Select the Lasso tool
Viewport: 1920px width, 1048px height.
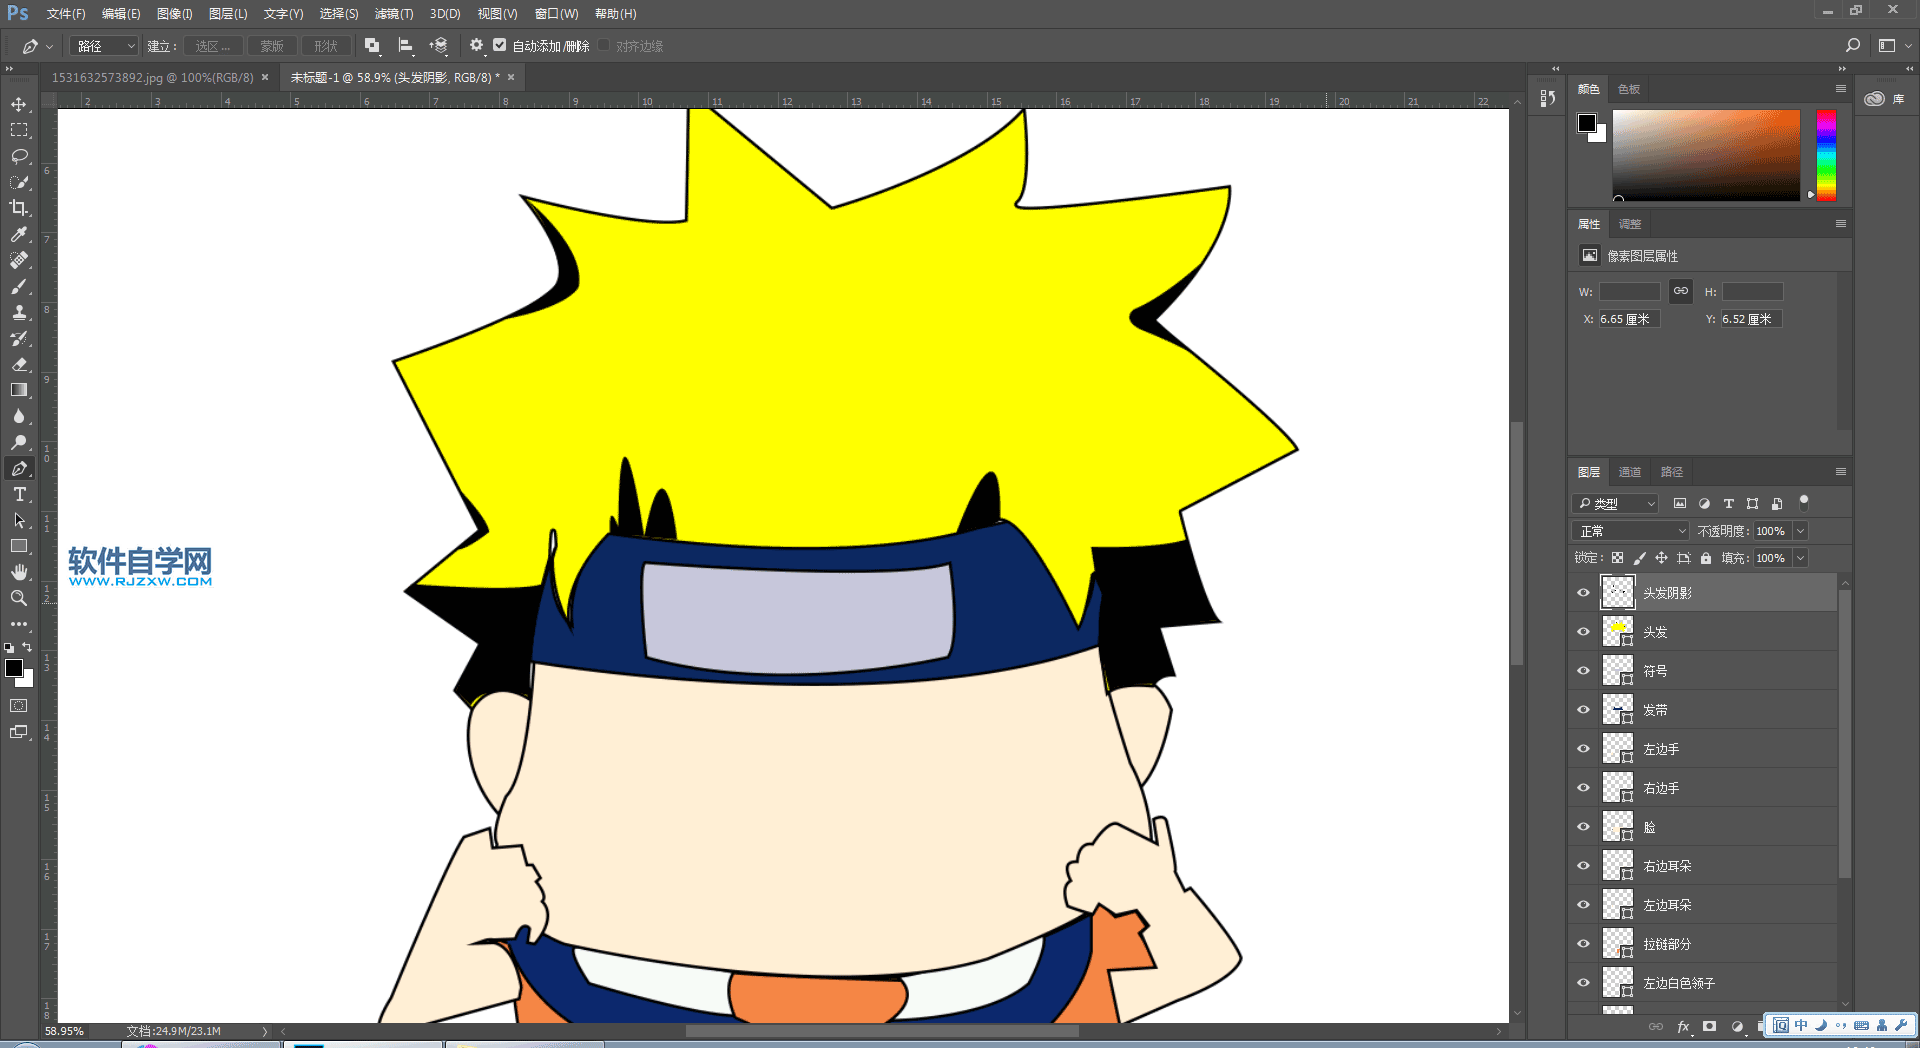click(19, 156)
